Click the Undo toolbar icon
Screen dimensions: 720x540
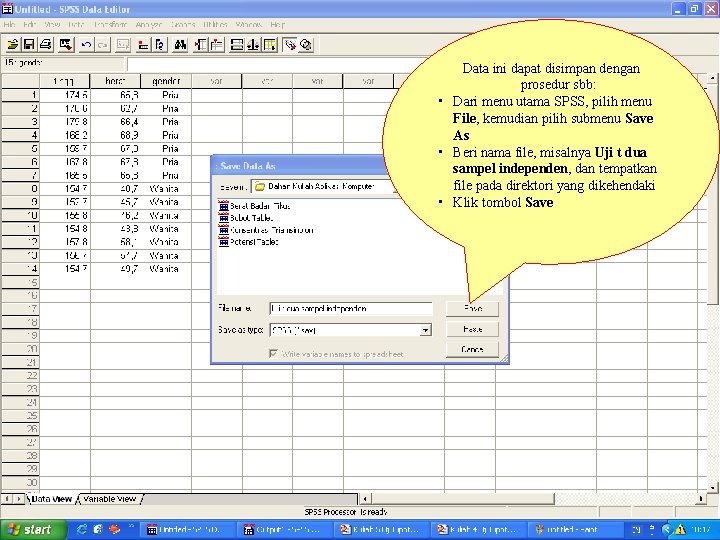(86, 45)
